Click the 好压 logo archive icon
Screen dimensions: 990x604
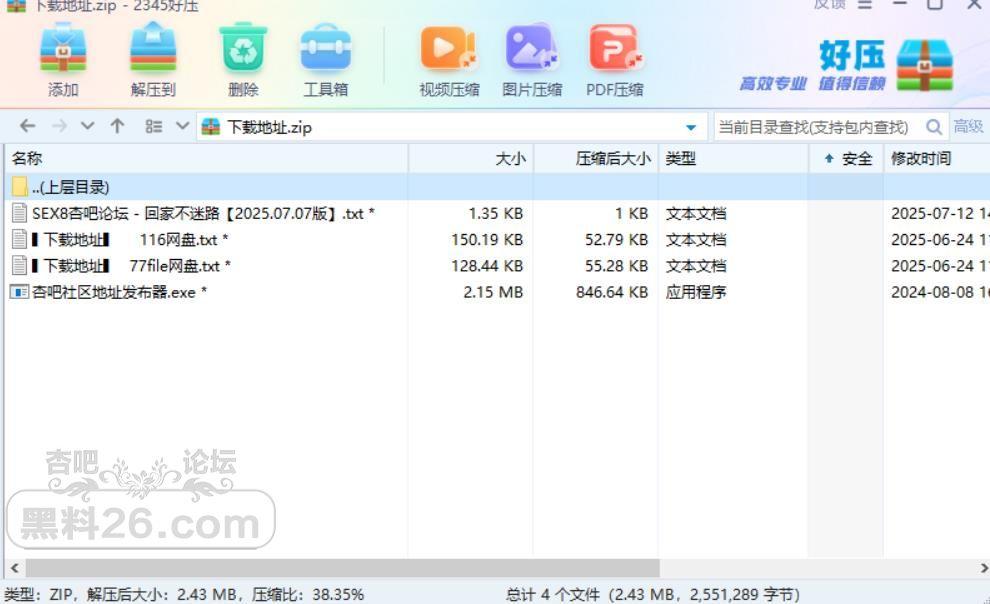[924, 65]
